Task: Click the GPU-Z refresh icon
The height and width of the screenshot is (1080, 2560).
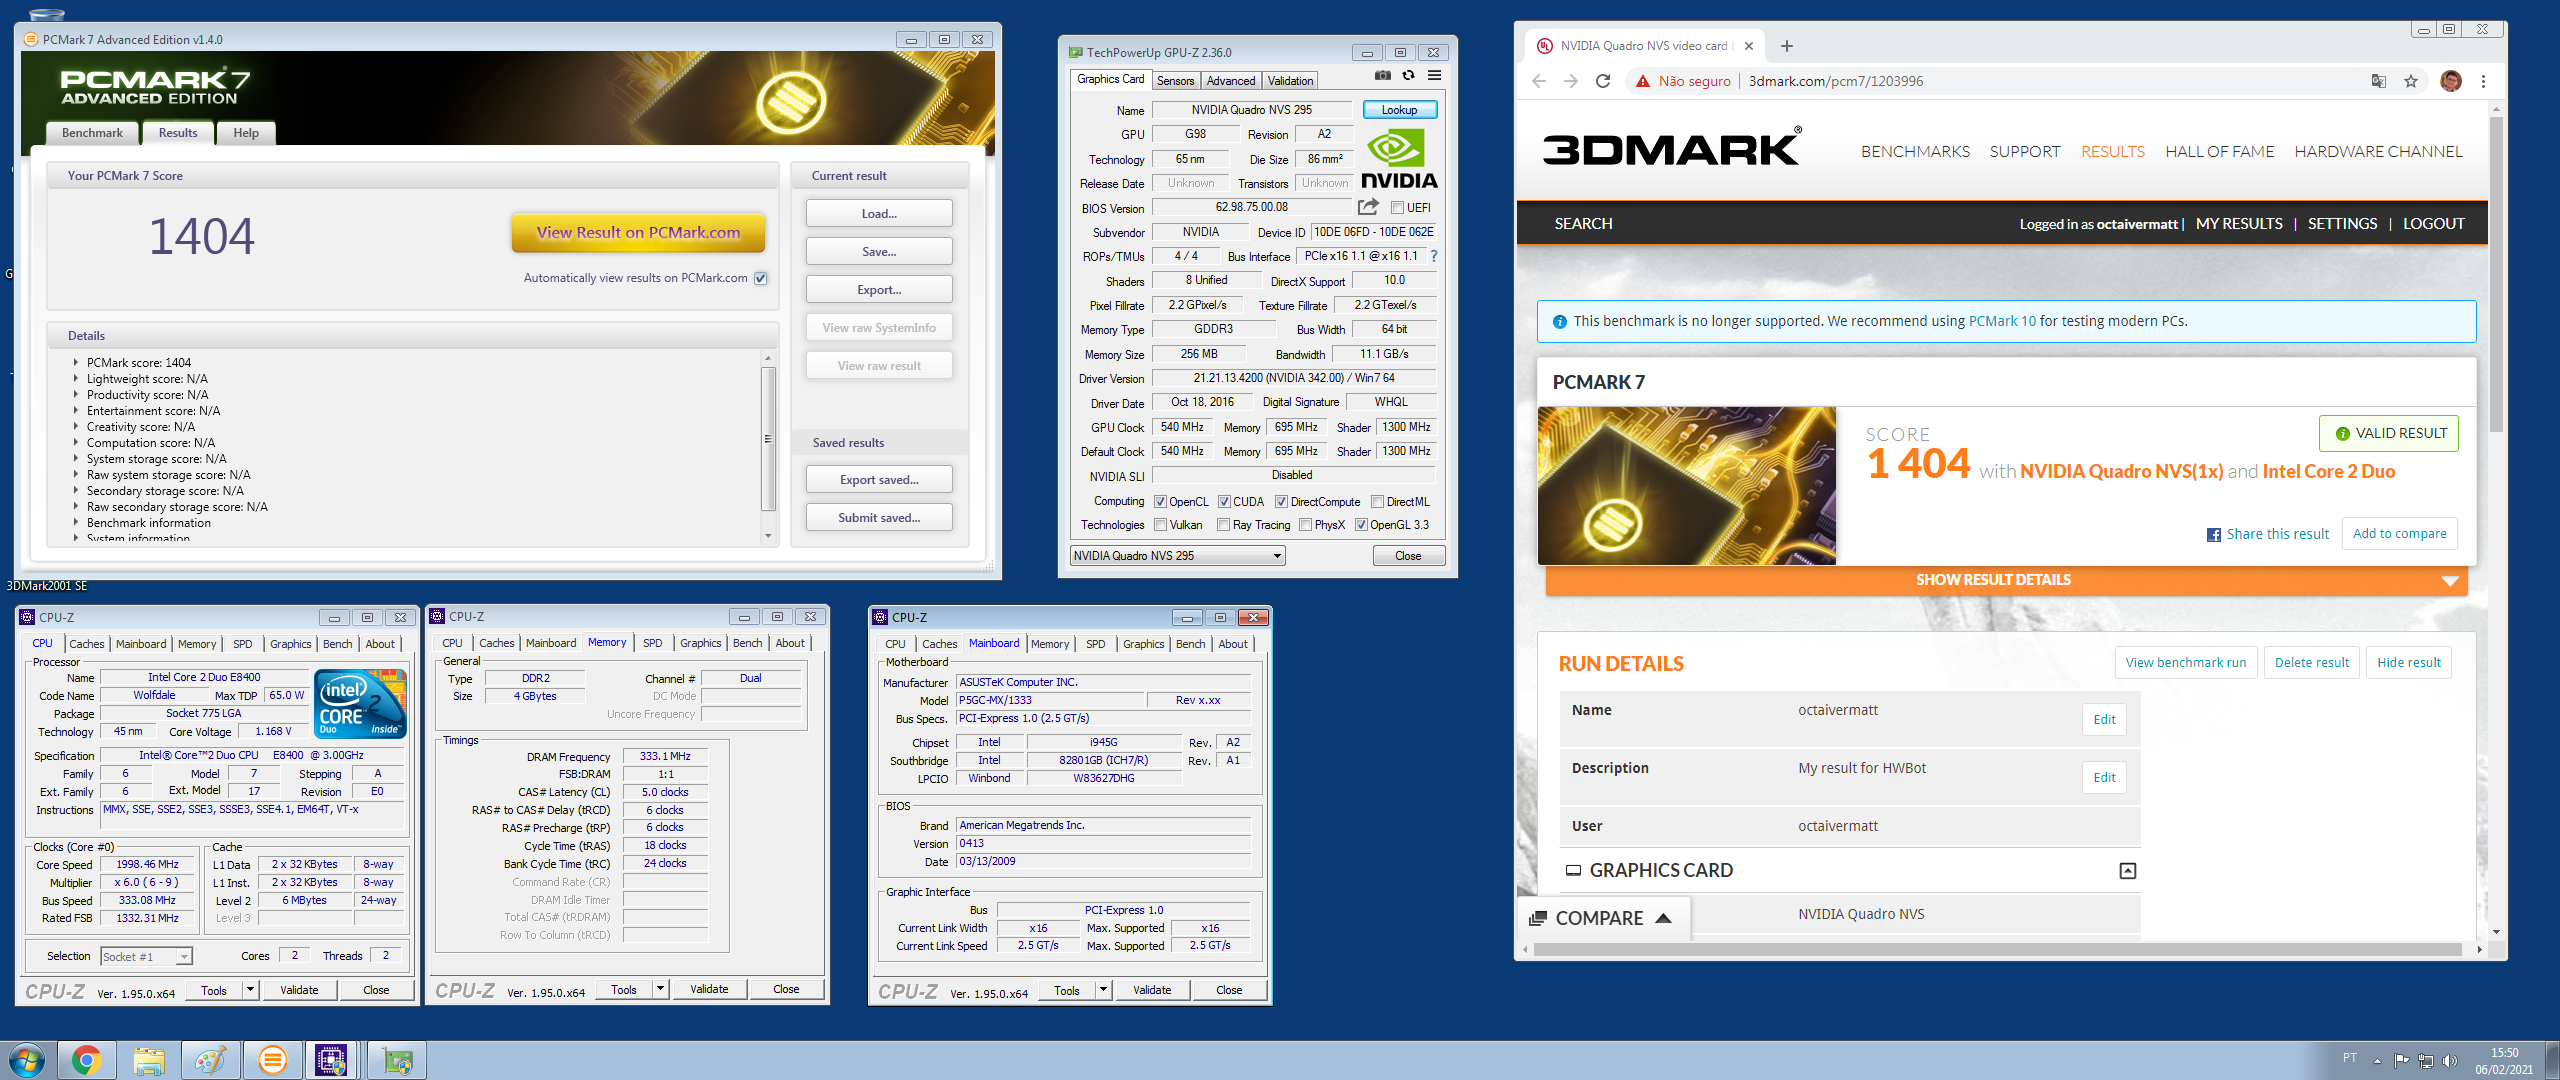Action: 1408,76
